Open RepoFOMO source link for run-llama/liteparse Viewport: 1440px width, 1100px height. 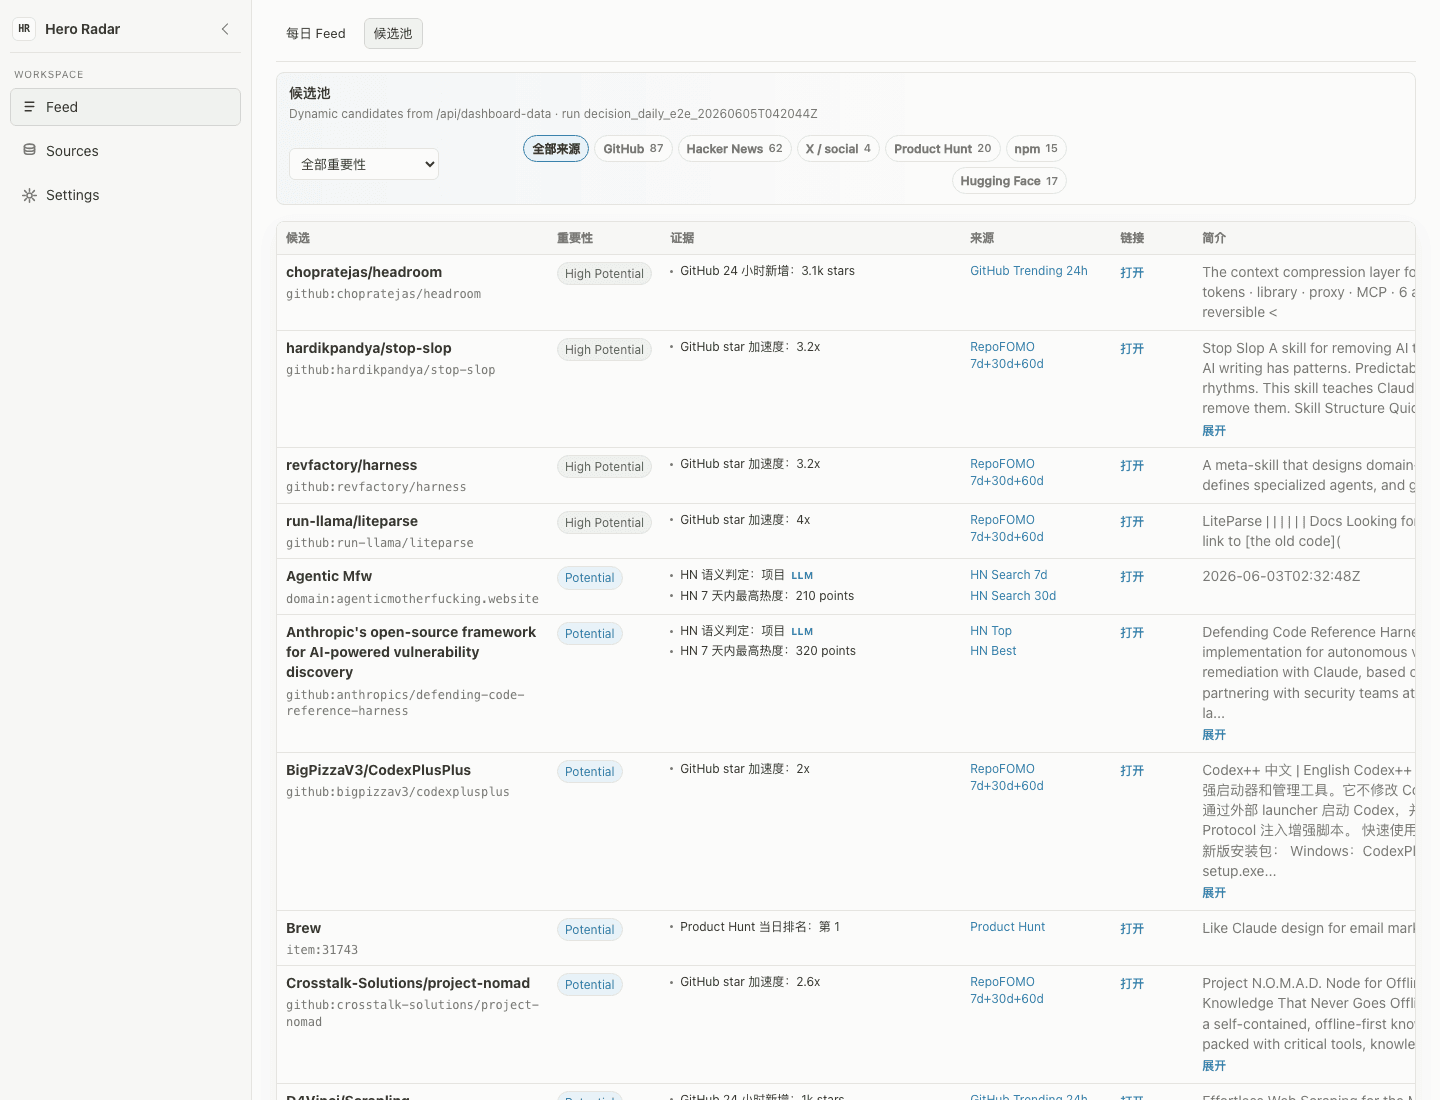tap(1007, 528)
